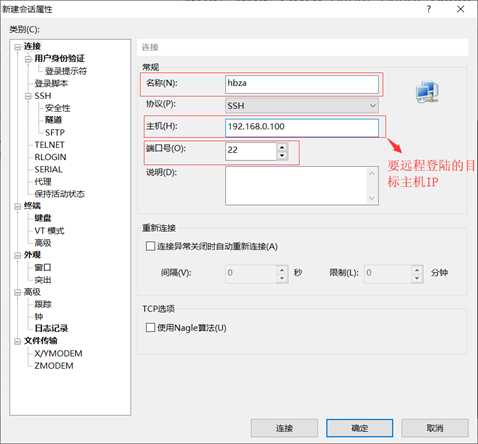Click the description box scroll down arrow
478x444 pixels.
click(372, 198)
